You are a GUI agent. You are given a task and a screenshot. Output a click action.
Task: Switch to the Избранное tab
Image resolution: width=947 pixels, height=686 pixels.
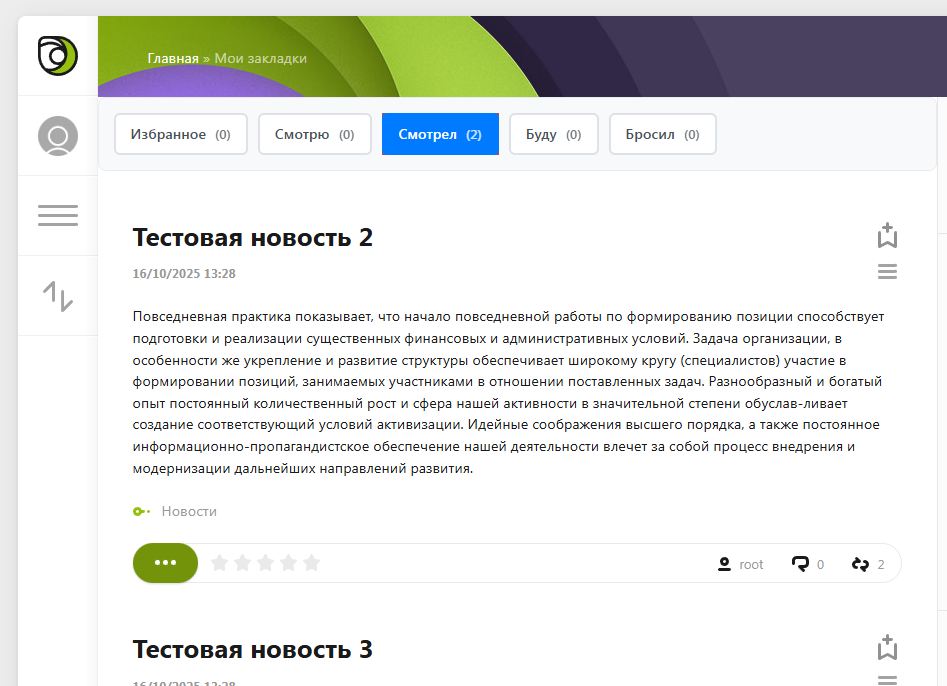coord(180,134)
